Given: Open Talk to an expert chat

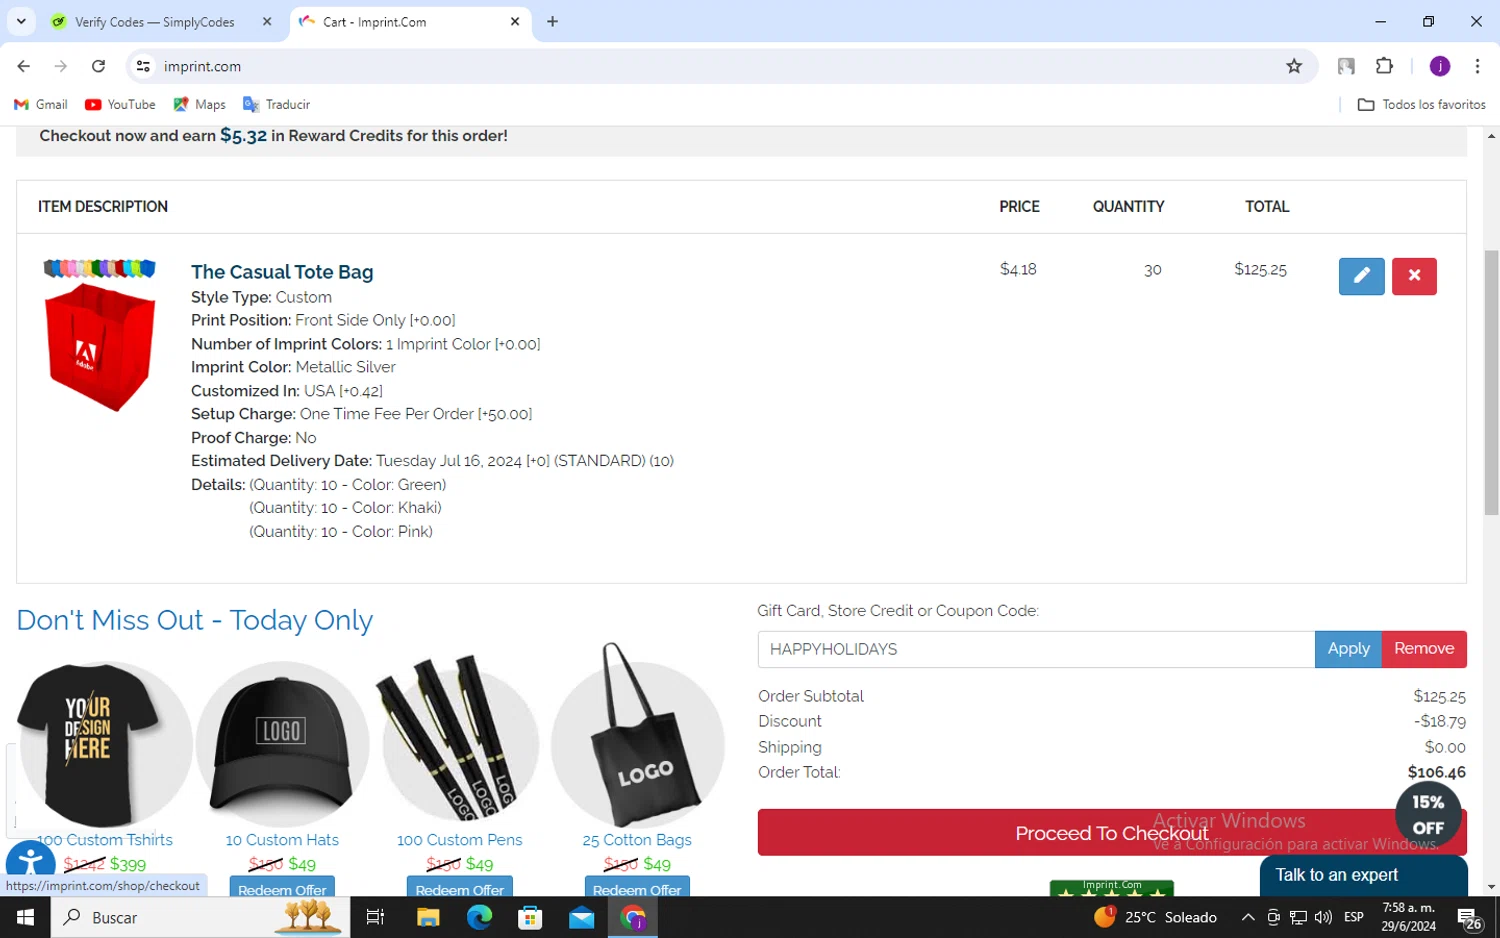Looking at the screenshot, I should [1364, 875].
